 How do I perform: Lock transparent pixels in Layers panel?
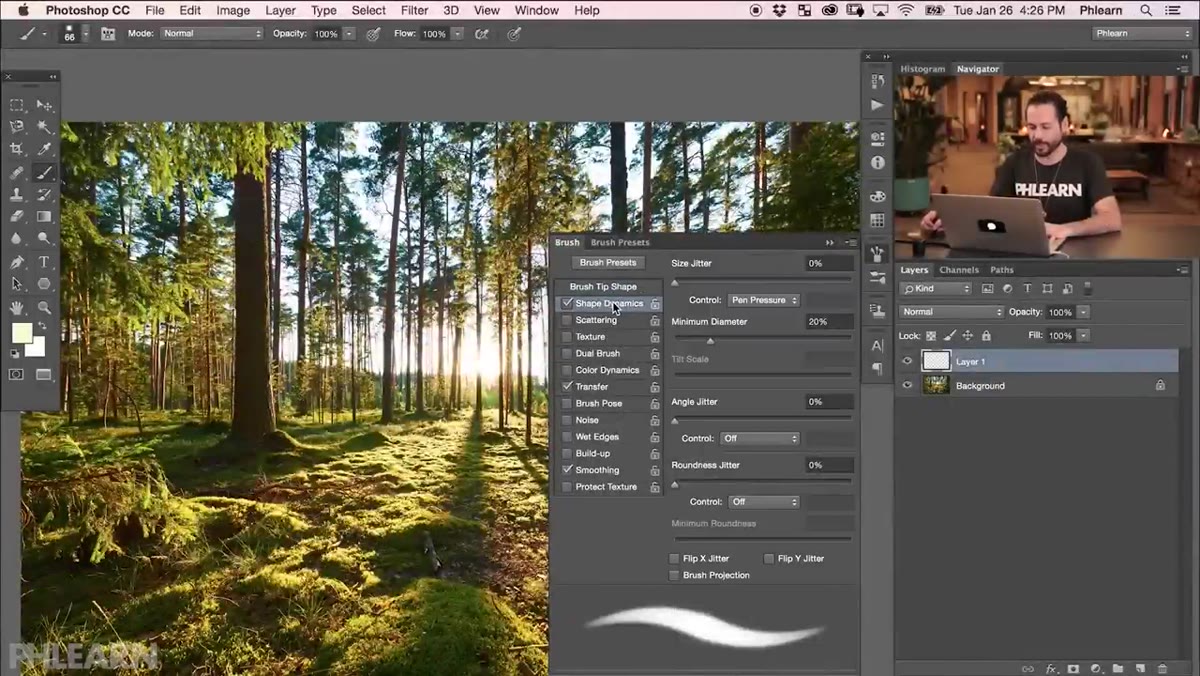tap(931, 336)
